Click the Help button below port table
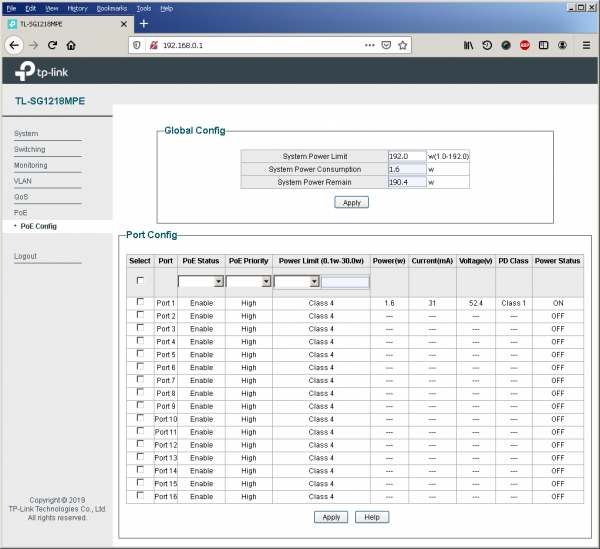Screen dimensions: 600x549 [x=371, y=517]
